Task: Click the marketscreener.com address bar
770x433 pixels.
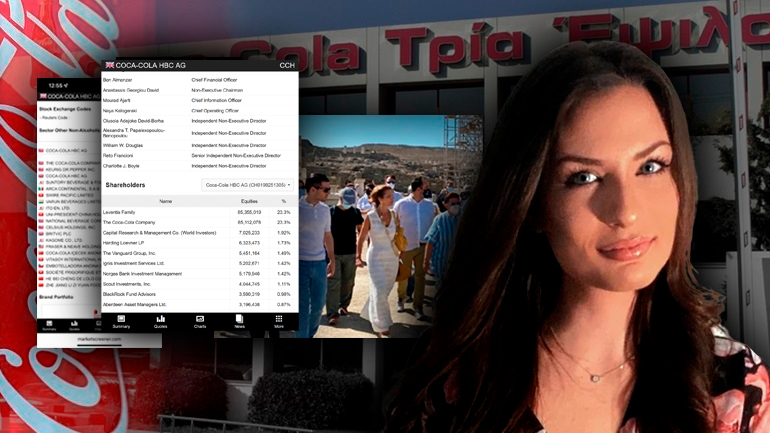Action: pos(99,340)
